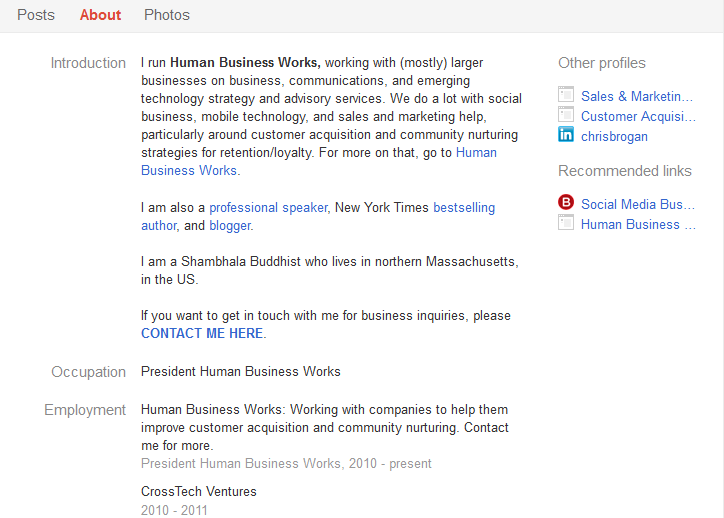Click the 'CrossTech Ventures' employment entry
The height and width of the screenshot is (518, 724).
coord(199,492)
